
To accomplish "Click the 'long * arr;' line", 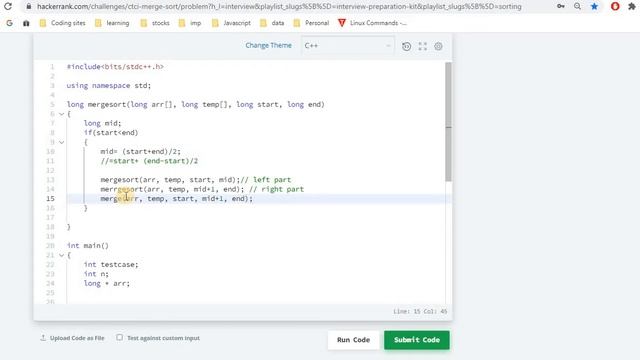I will click(x=107, y=283).
